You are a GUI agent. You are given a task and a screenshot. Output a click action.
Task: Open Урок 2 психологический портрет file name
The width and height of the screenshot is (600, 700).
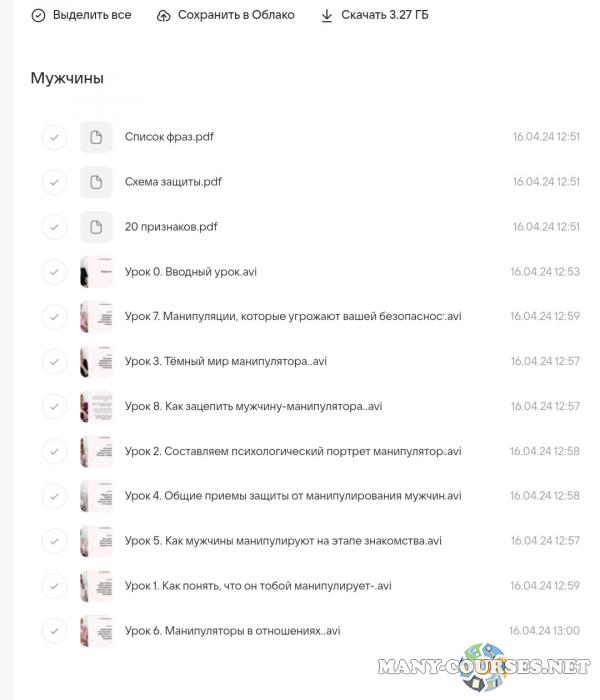pos(292,452)
